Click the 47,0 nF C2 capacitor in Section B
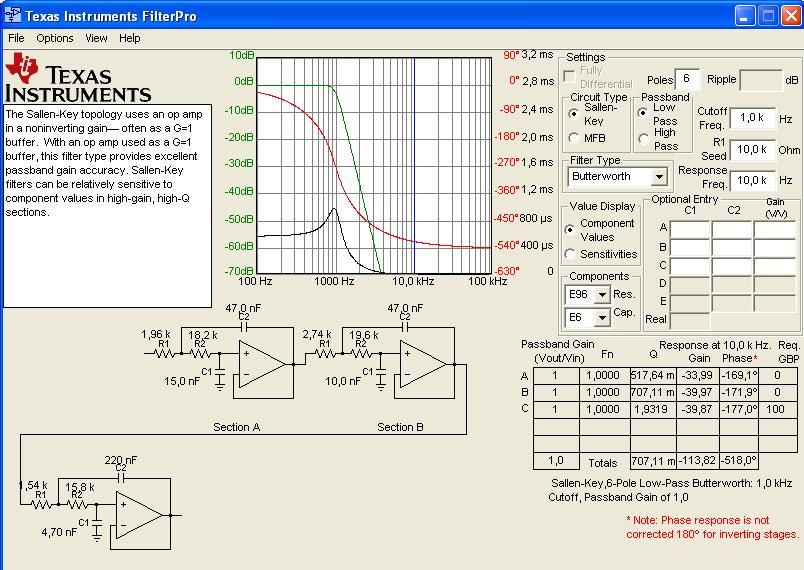 [x=405, y=327]
